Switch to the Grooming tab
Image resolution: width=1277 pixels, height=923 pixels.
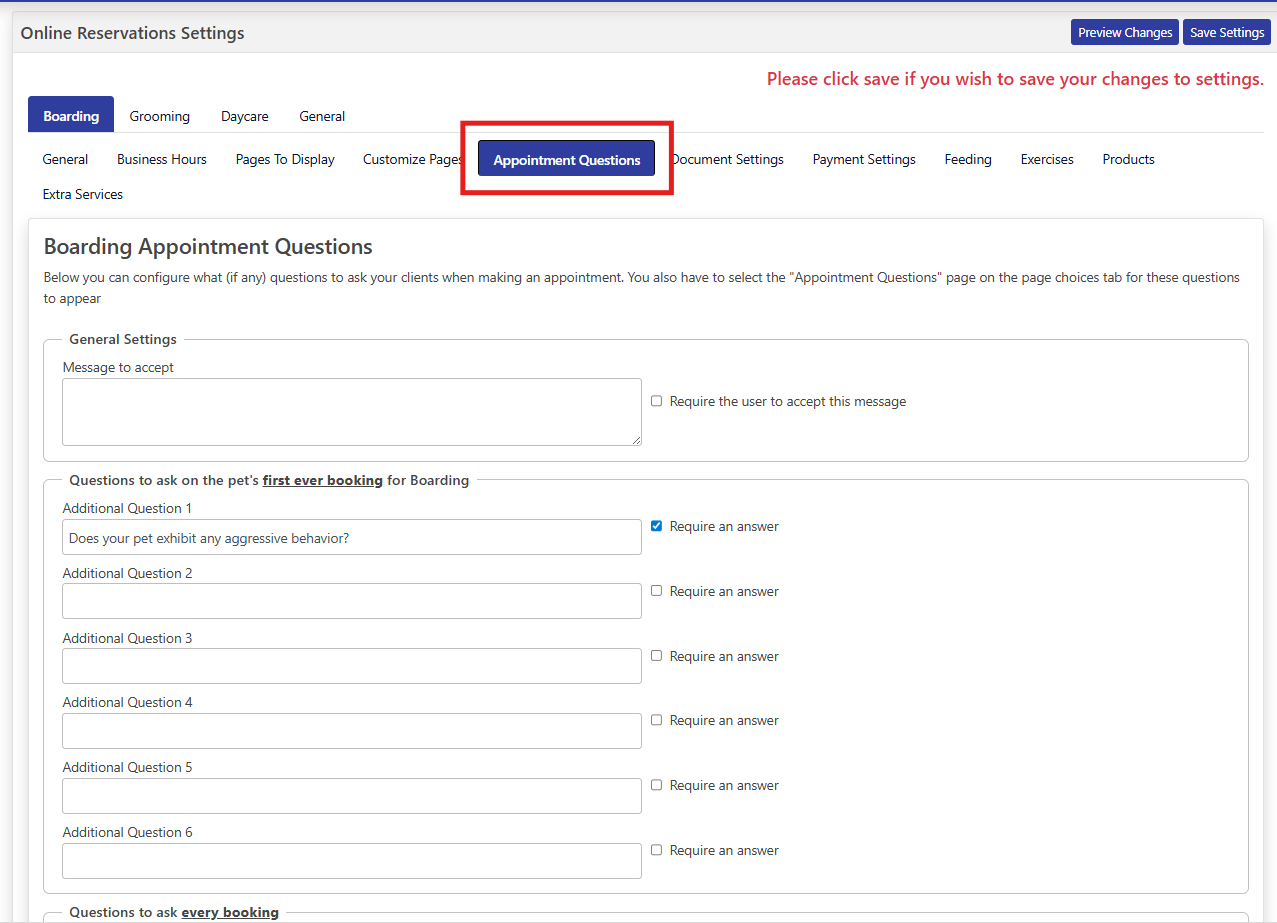pos(159,116)
